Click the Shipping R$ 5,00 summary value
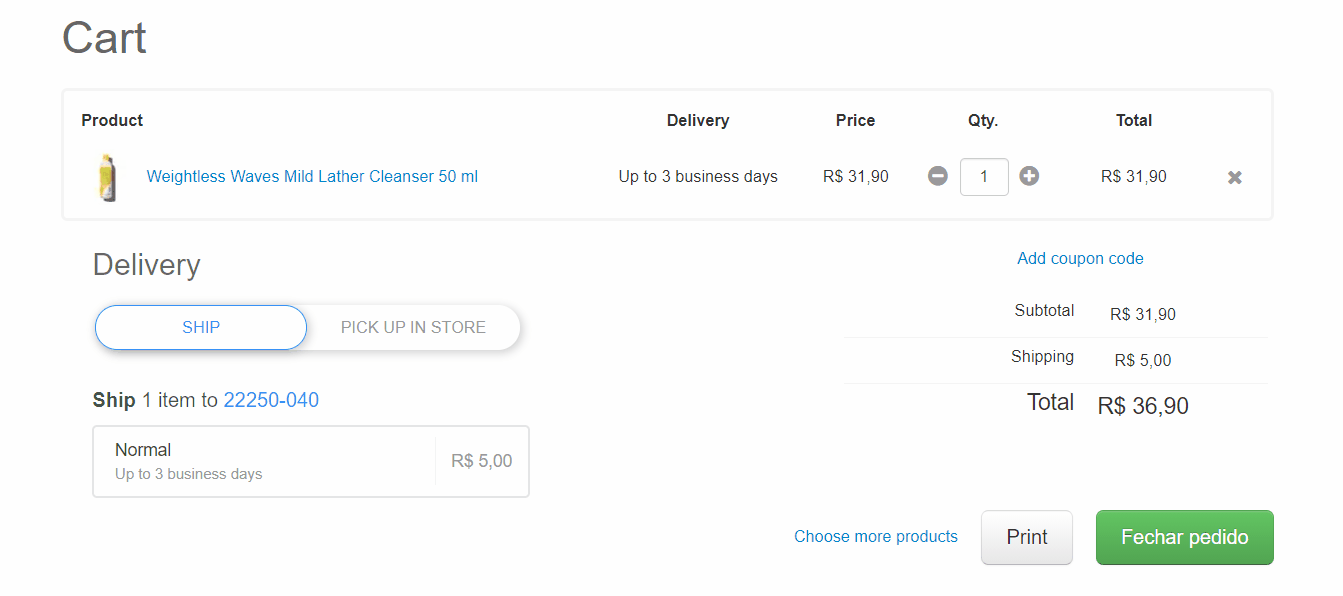Image resolution: width=1343 pixels, height=596 pixels. click(x=1143, y=361)
